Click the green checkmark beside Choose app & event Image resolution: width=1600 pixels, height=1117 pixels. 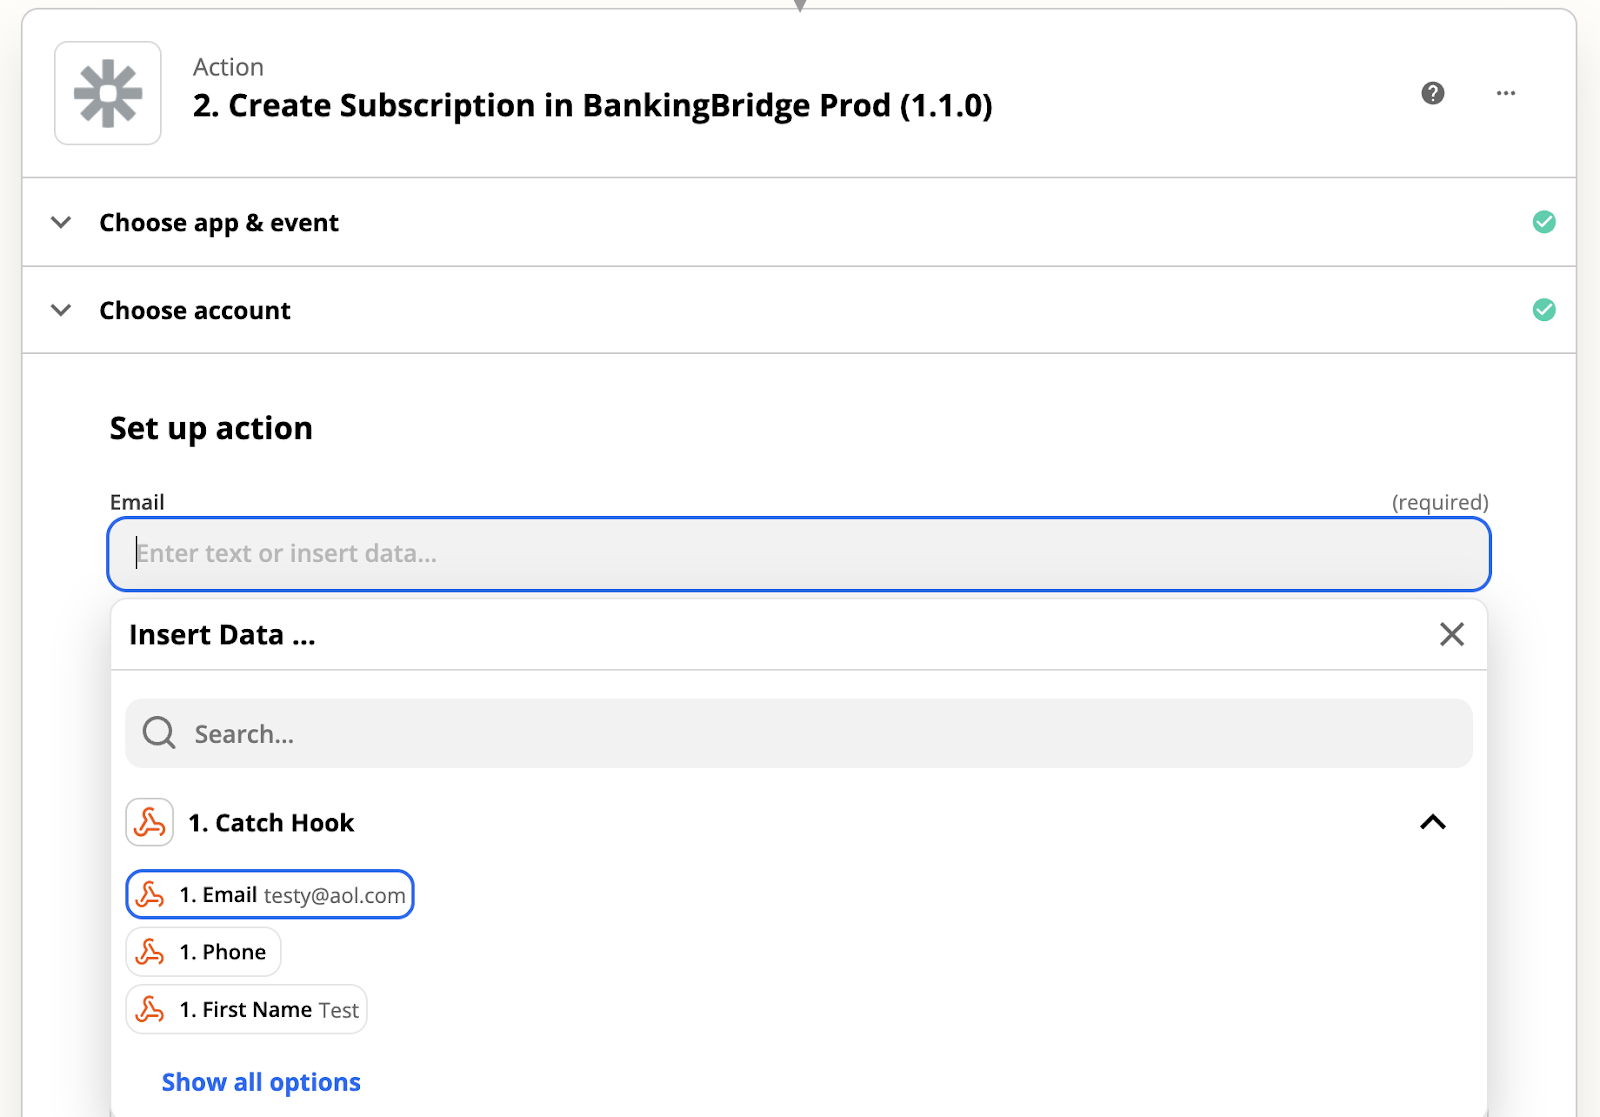click(1544, 222)
